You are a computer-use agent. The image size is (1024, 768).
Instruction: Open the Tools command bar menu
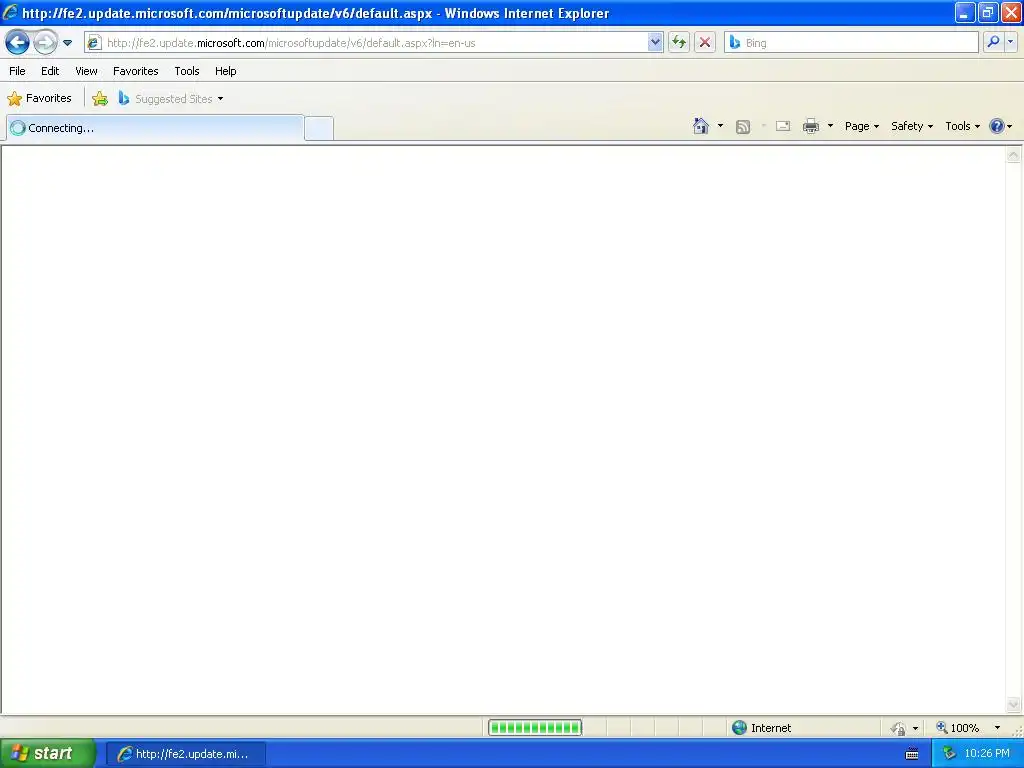coord(963,126)
